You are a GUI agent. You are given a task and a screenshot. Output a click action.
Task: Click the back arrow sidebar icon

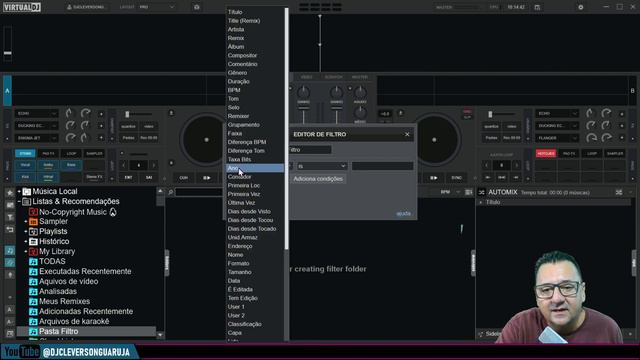(x=10, y=229)
